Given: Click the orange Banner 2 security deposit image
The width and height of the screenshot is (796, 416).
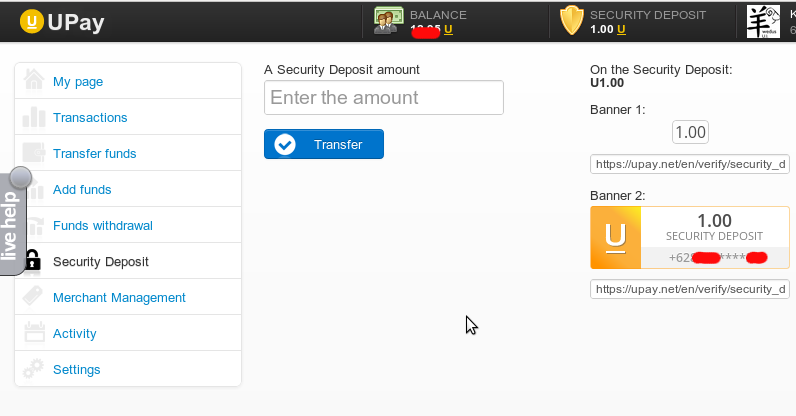Looking at the screenshot, I should [x=689, y=238].
